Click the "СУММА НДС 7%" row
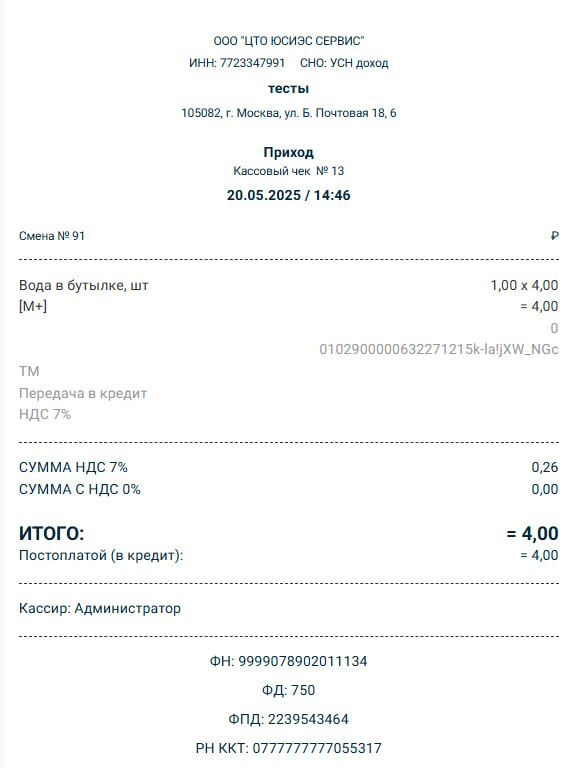 (x=288, y=467)
